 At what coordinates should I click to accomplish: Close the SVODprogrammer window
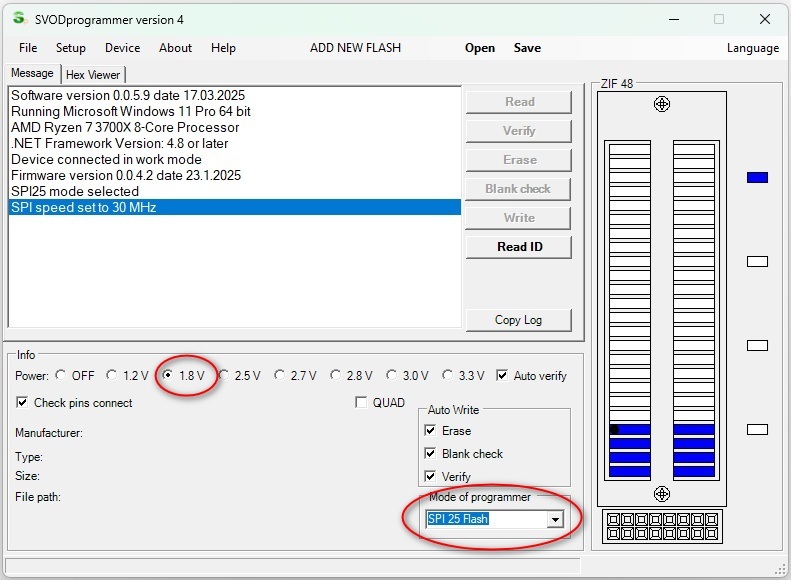(x=764, y=19)
